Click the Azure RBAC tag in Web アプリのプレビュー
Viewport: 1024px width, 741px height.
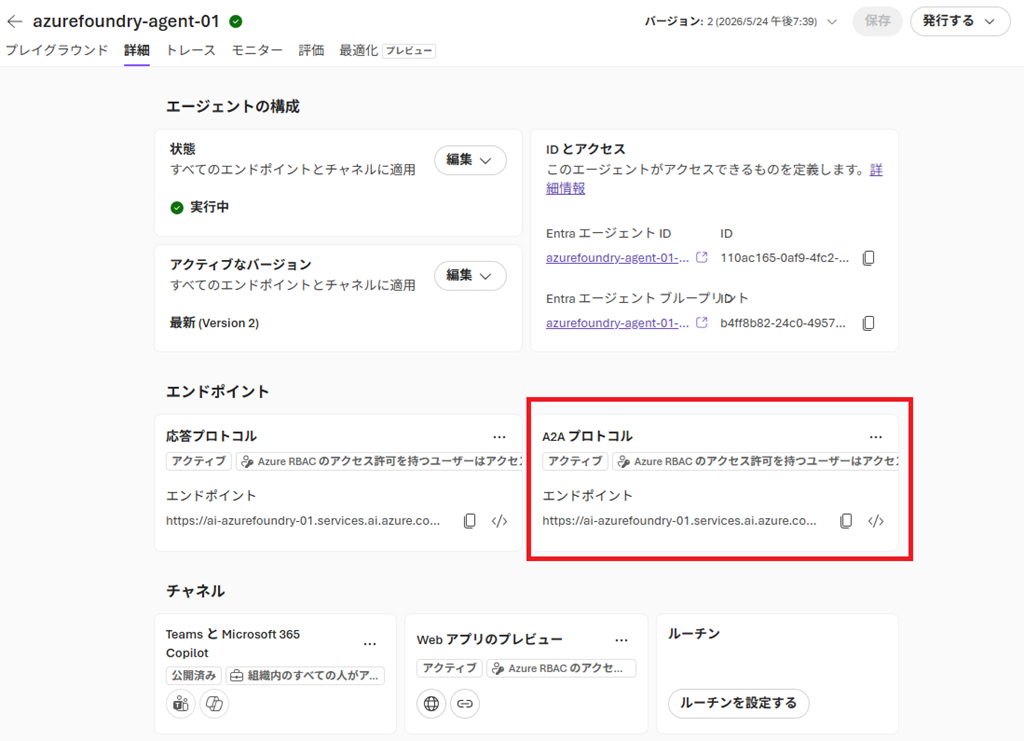tap(562, 669)
